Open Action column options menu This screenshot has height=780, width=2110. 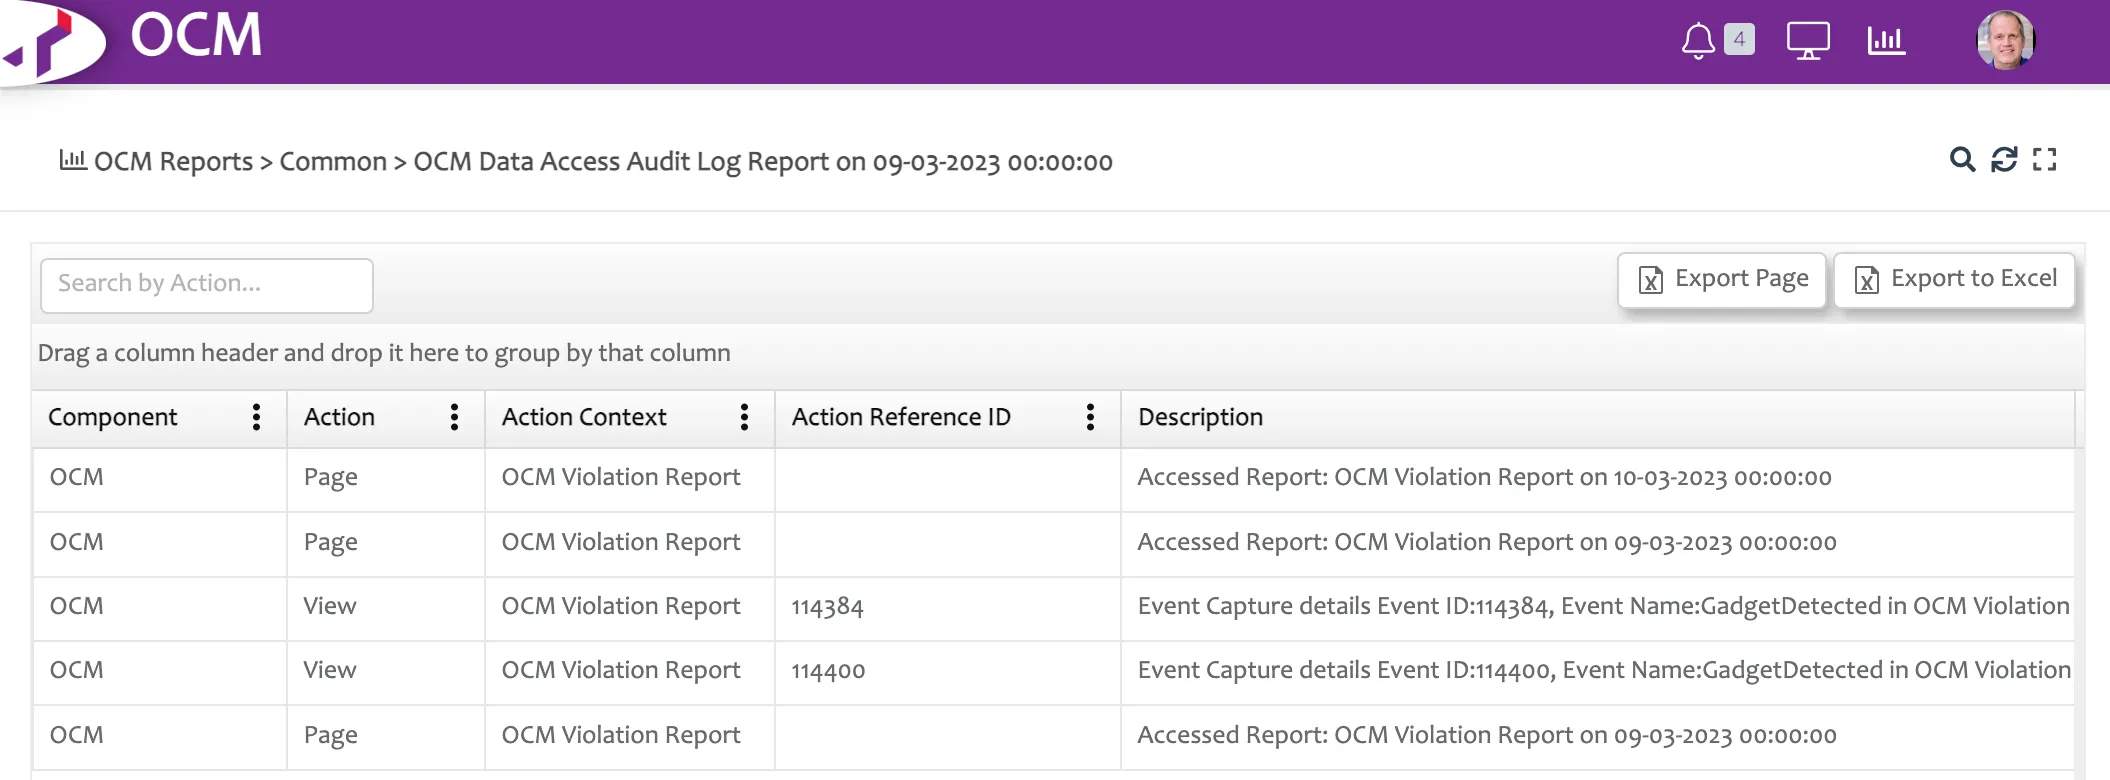[455, 417]
